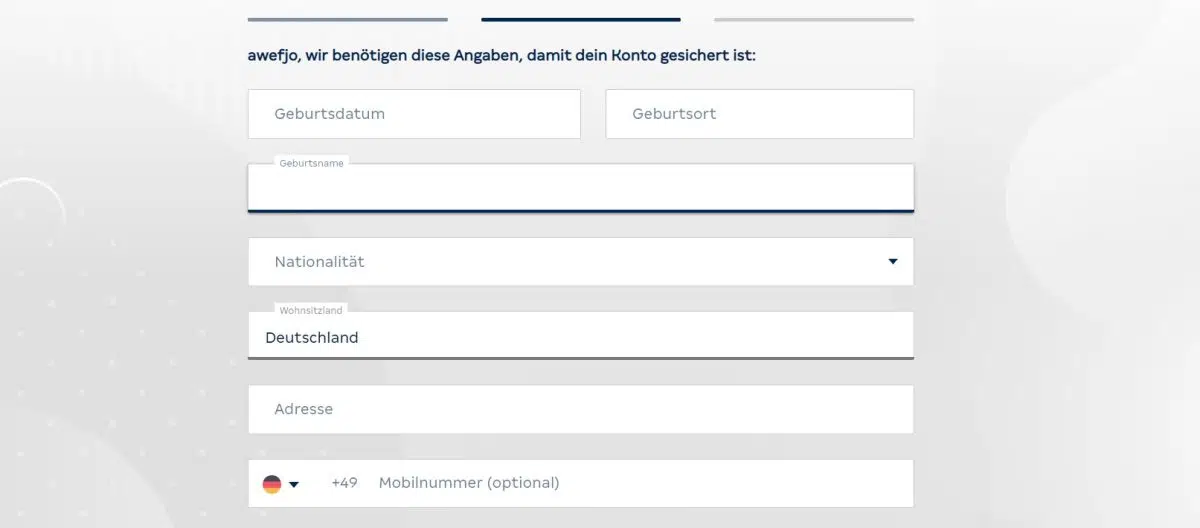Select the Wohnsitzland field showing Deutschland
1200x528 pixels.
pyautogui.click(x=581, y=336)
